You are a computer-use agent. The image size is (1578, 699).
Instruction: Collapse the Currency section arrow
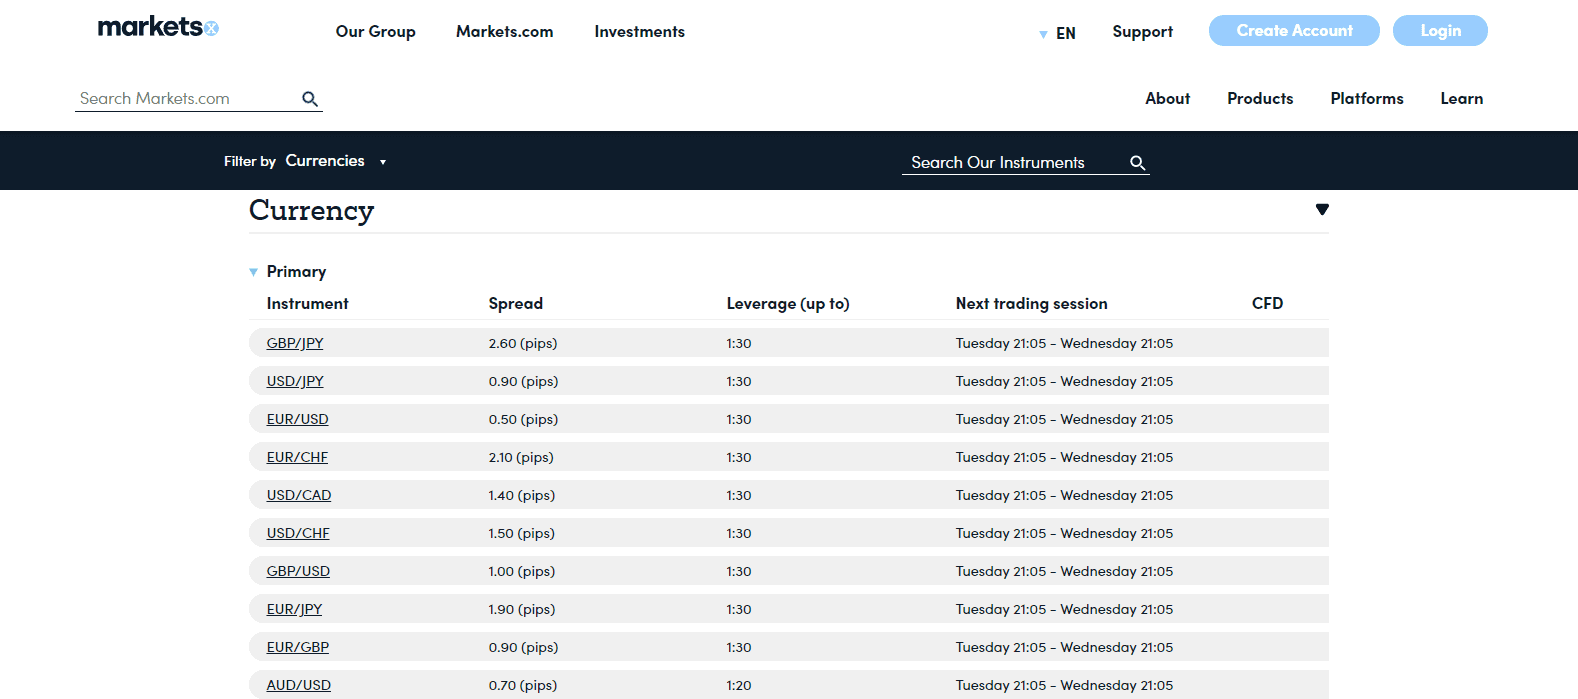click(x=1322, y=210)
